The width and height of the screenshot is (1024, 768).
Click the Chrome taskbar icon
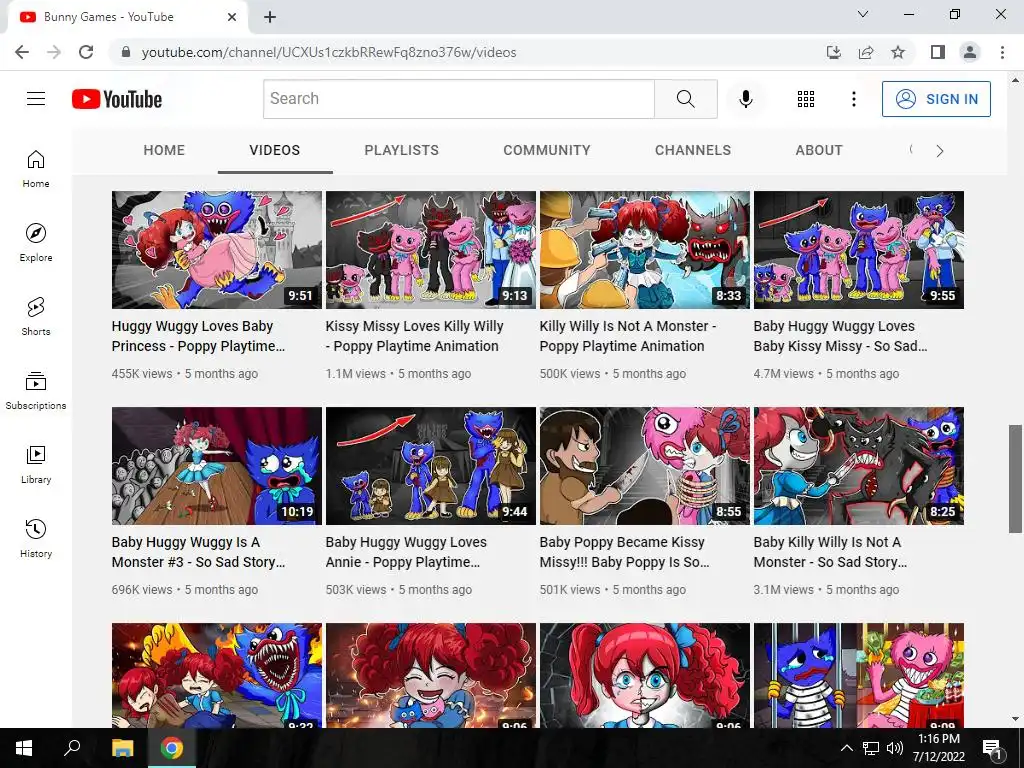172,748
